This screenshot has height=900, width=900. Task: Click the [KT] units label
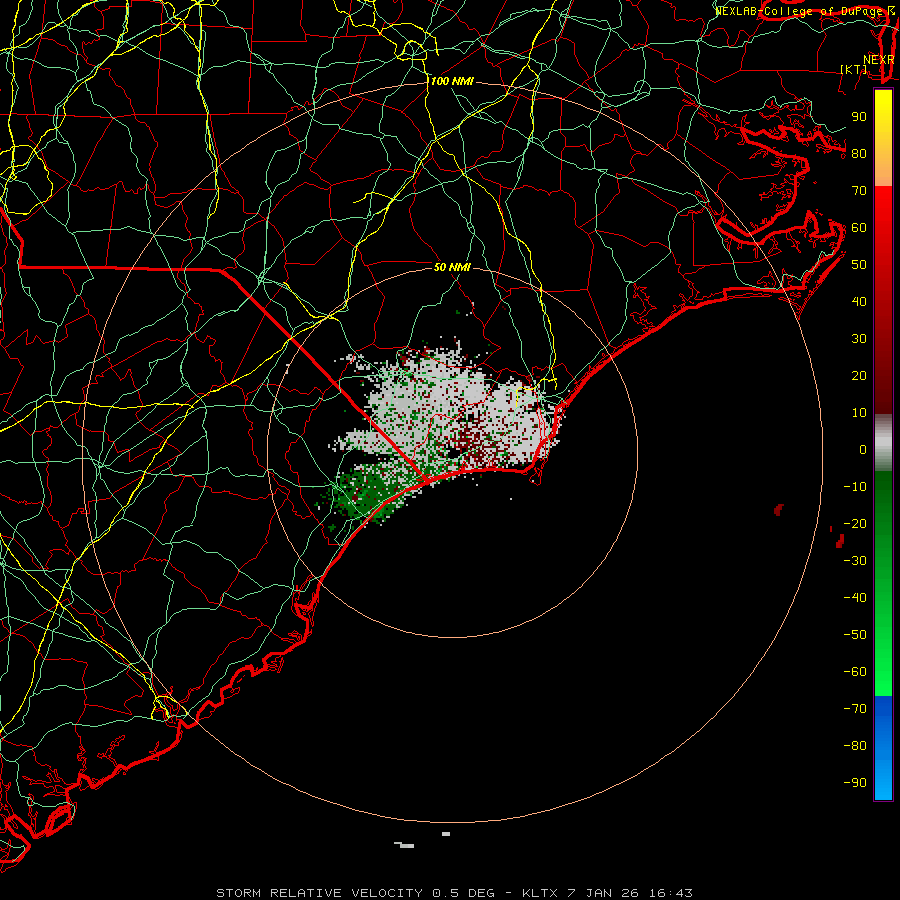(854, 69)
